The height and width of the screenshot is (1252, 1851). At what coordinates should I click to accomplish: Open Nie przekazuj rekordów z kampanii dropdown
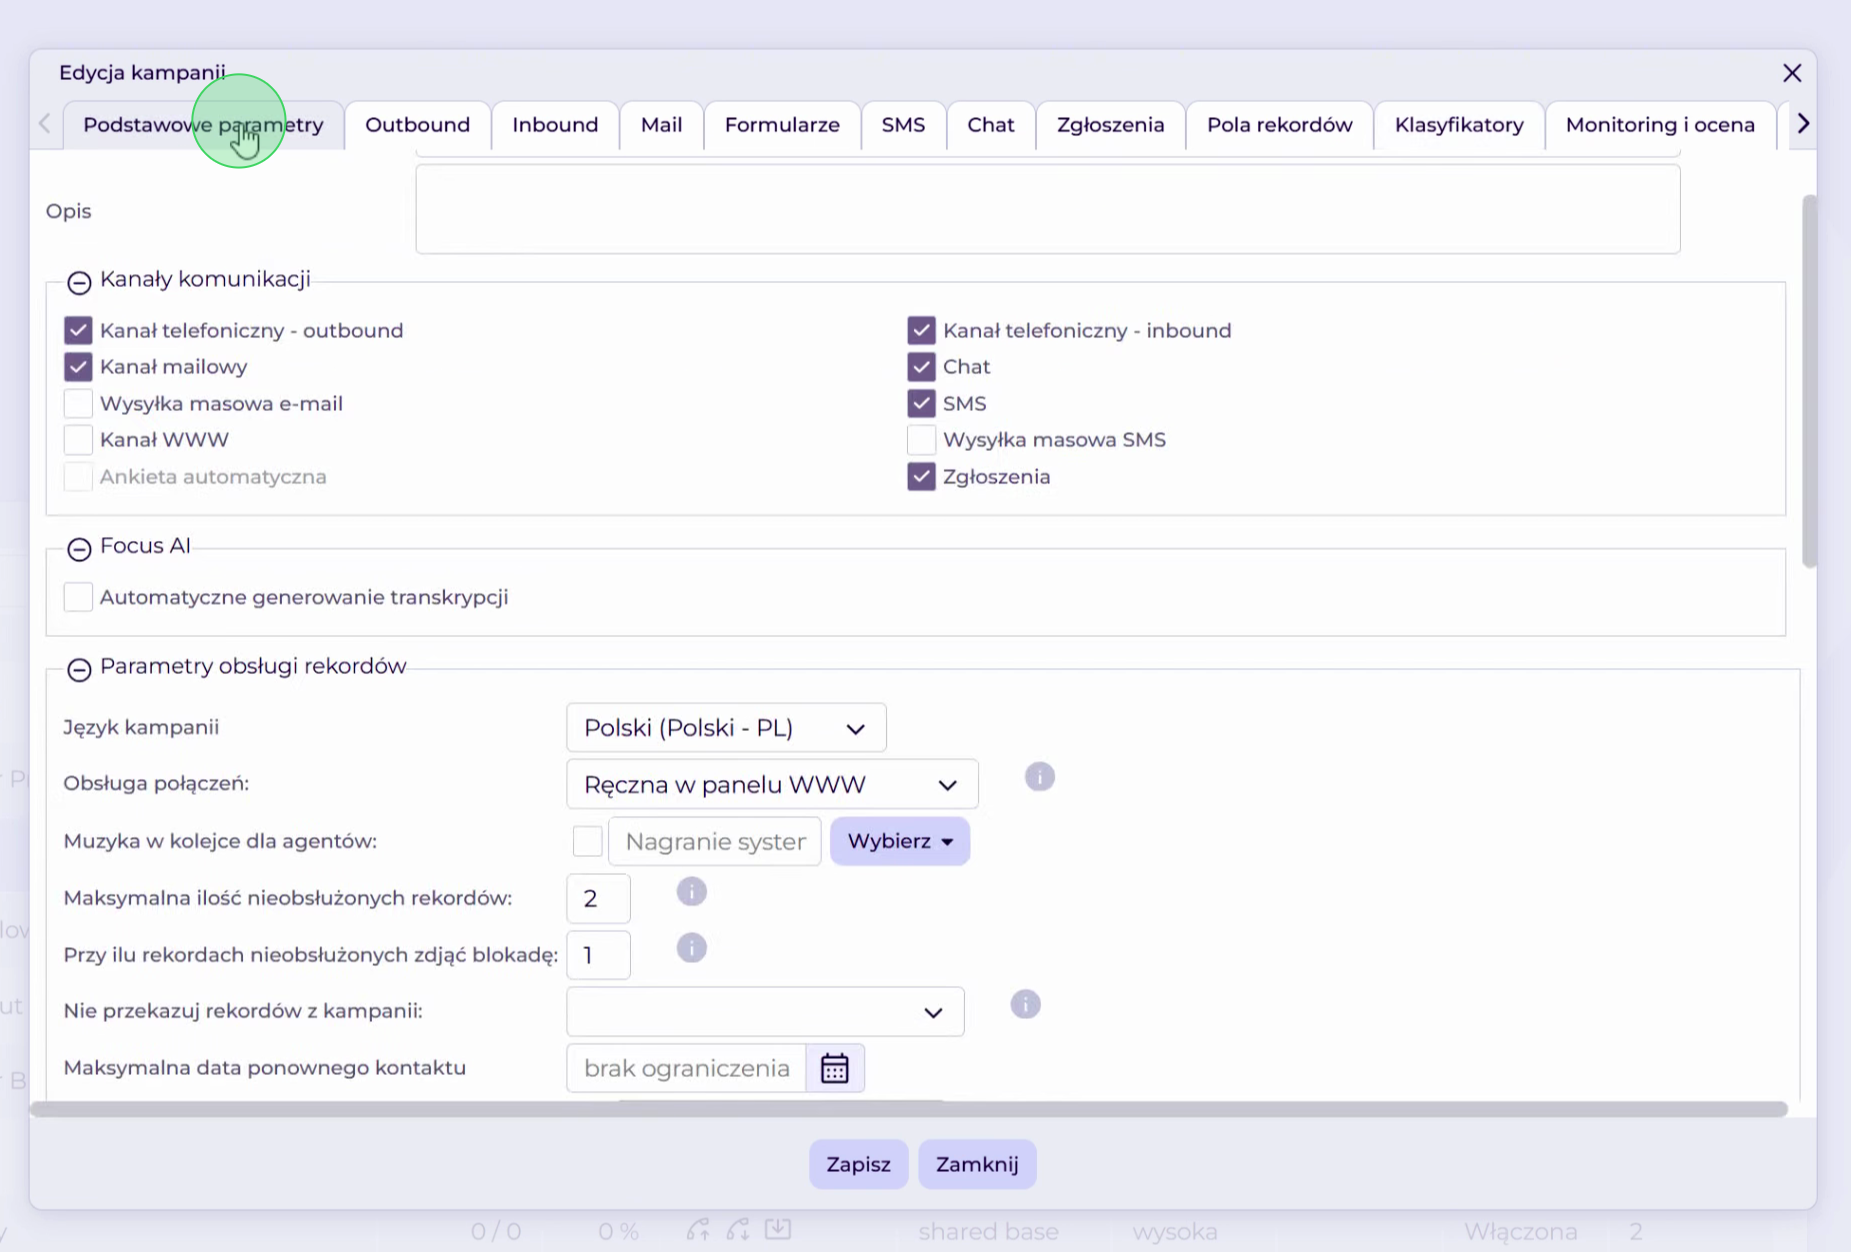tap(765, 1012)
